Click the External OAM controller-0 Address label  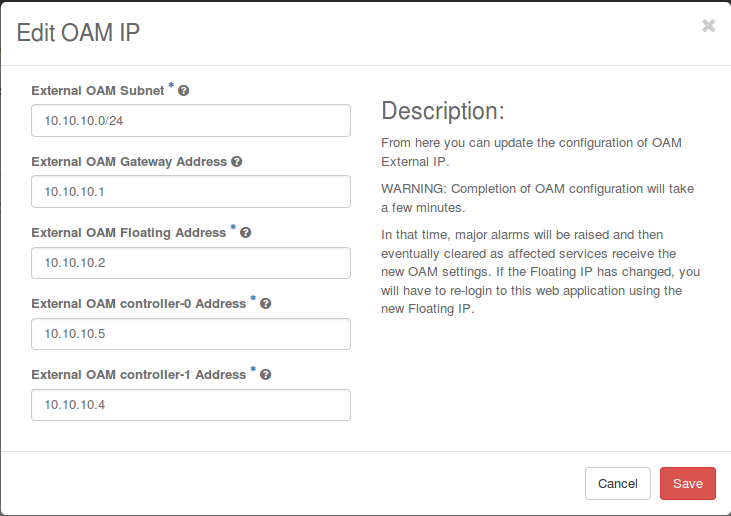[139, 304]
